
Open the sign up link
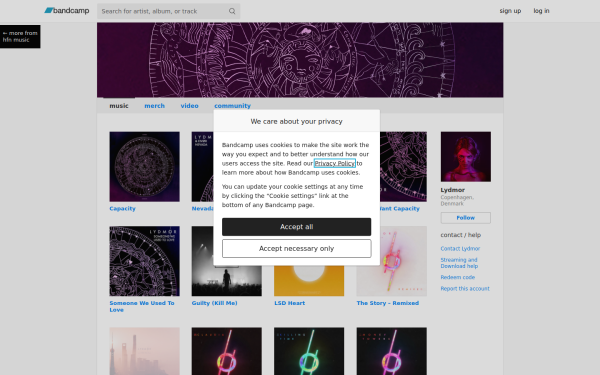pos(510,11)
